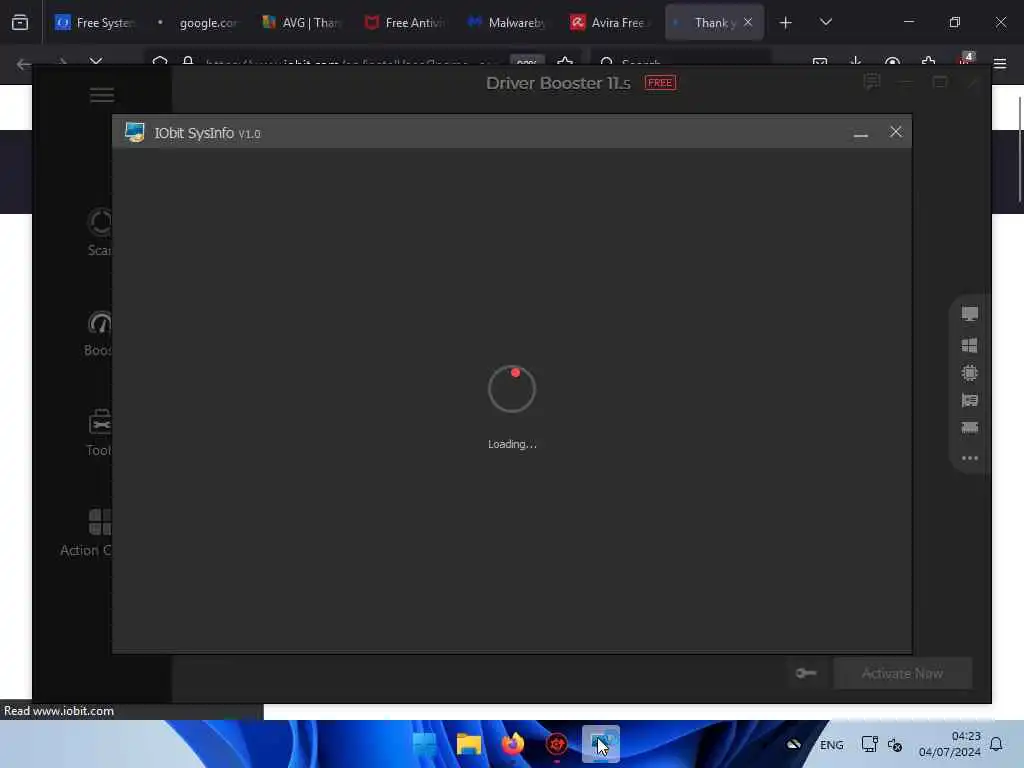
Task: Click the Windows Start button
Action: point(425,744)
